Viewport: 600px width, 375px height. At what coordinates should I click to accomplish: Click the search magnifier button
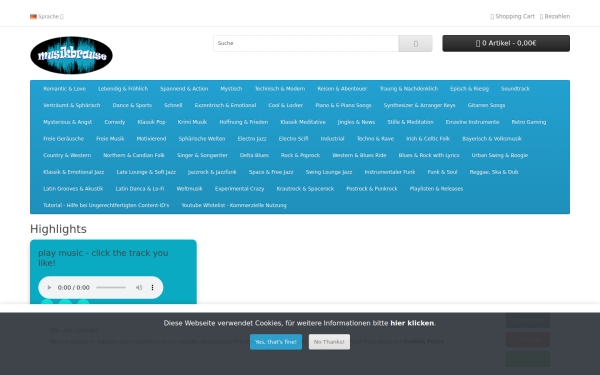point(416,43)
